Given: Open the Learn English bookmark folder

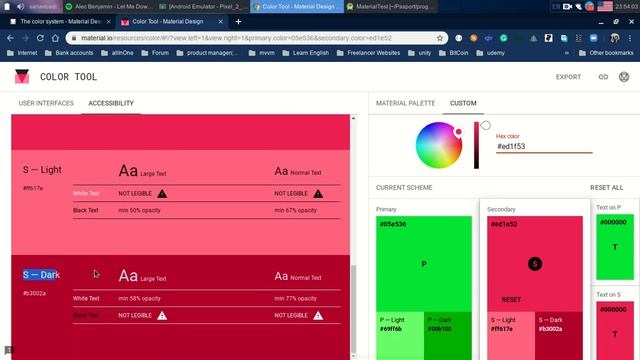Looking at the screenshot, I should pyautogui.click(x=305, y=53).
